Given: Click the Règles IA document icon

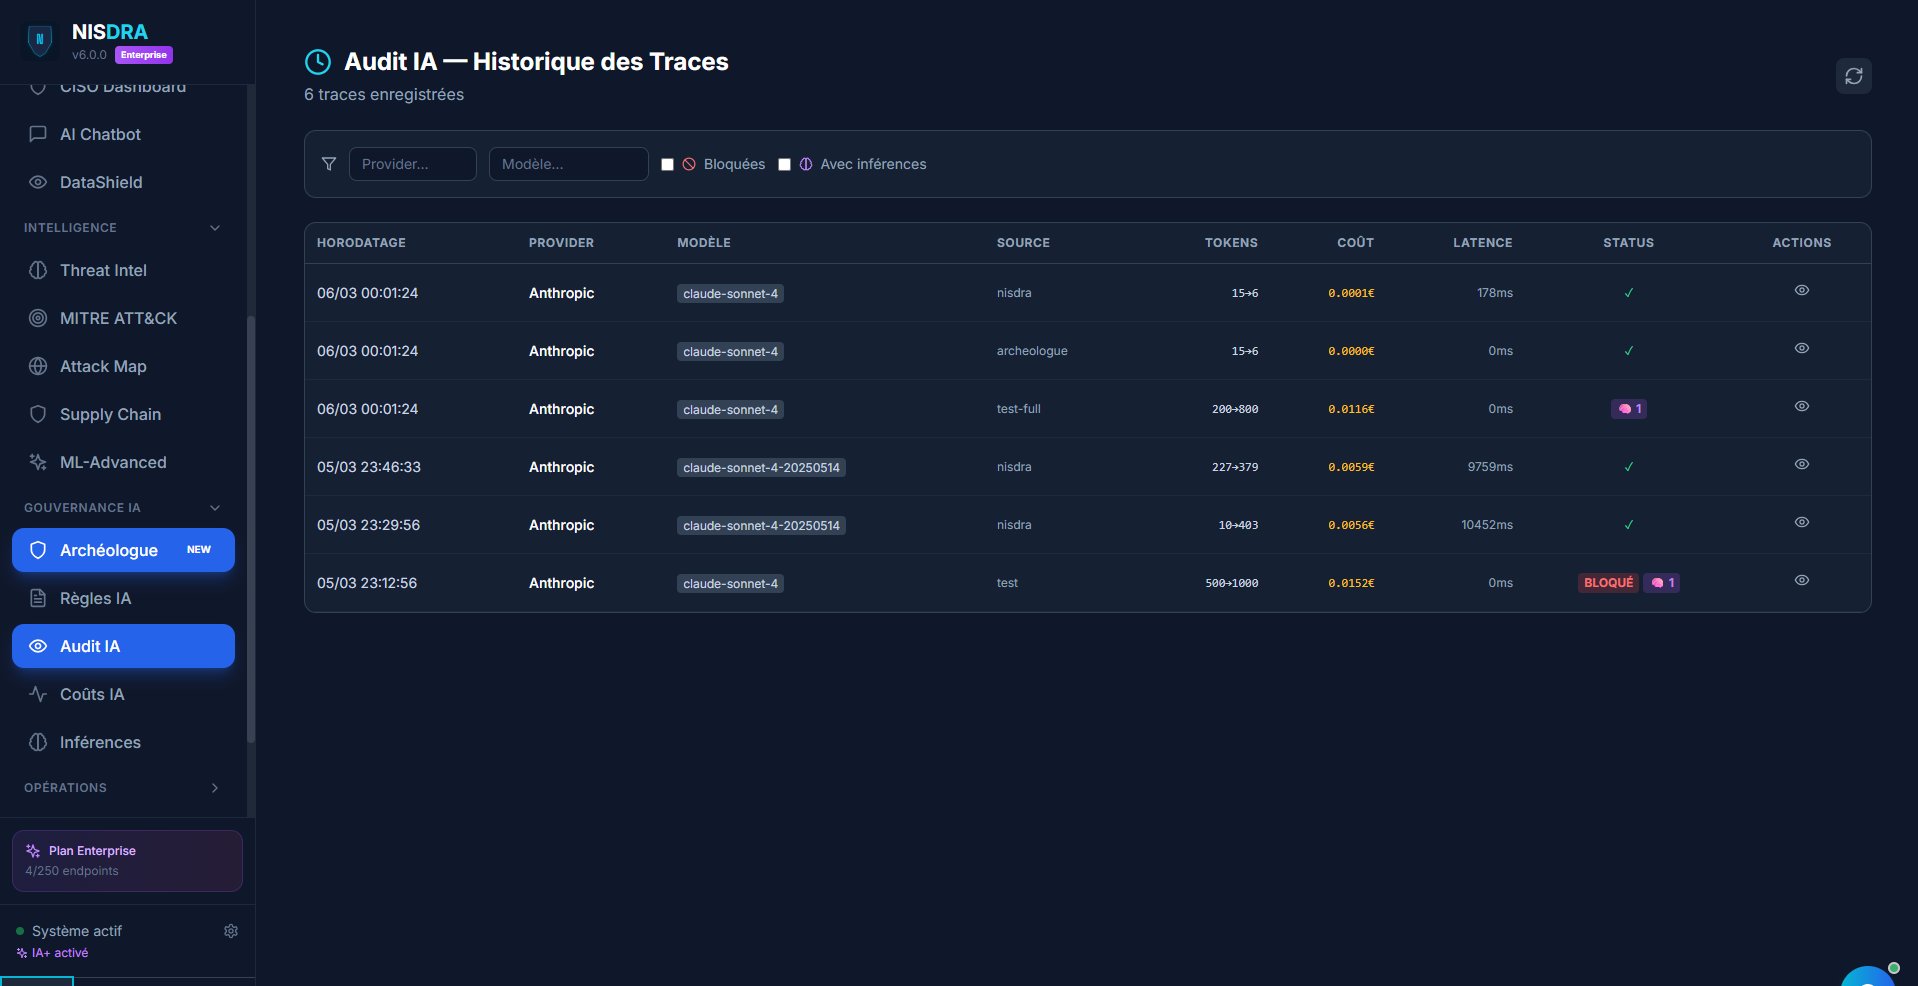Looking at the screenshot, I should pos(38,598).
